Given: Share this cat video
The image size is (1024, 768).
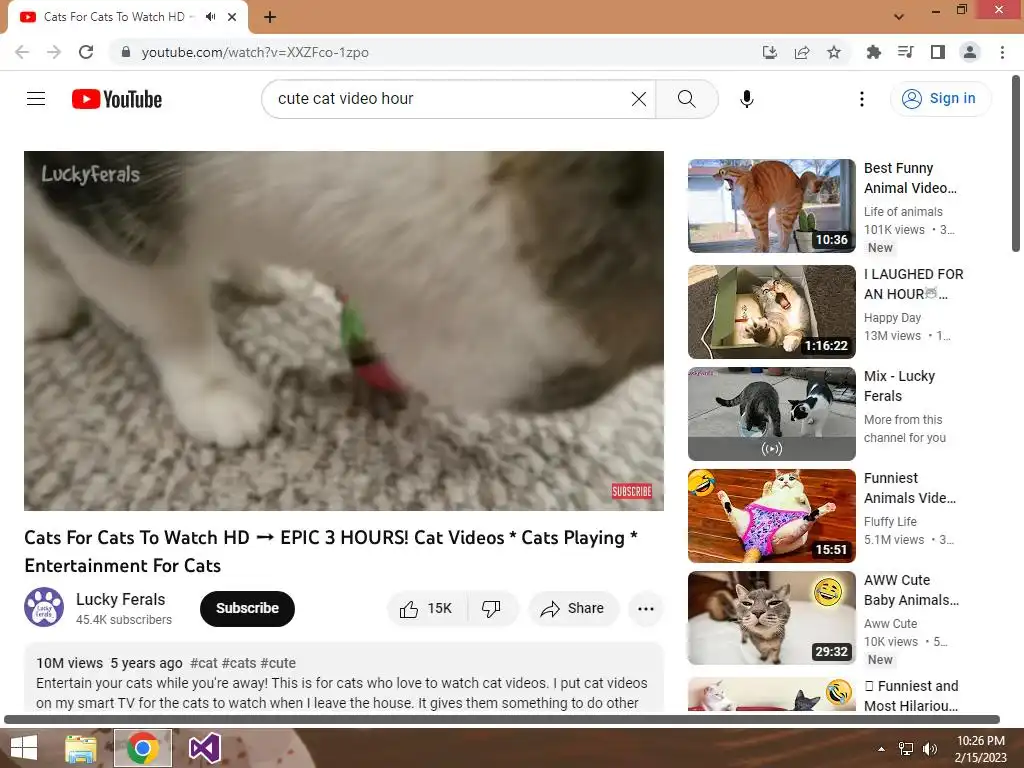Looking at the screenshot, I should coord(573,609).
